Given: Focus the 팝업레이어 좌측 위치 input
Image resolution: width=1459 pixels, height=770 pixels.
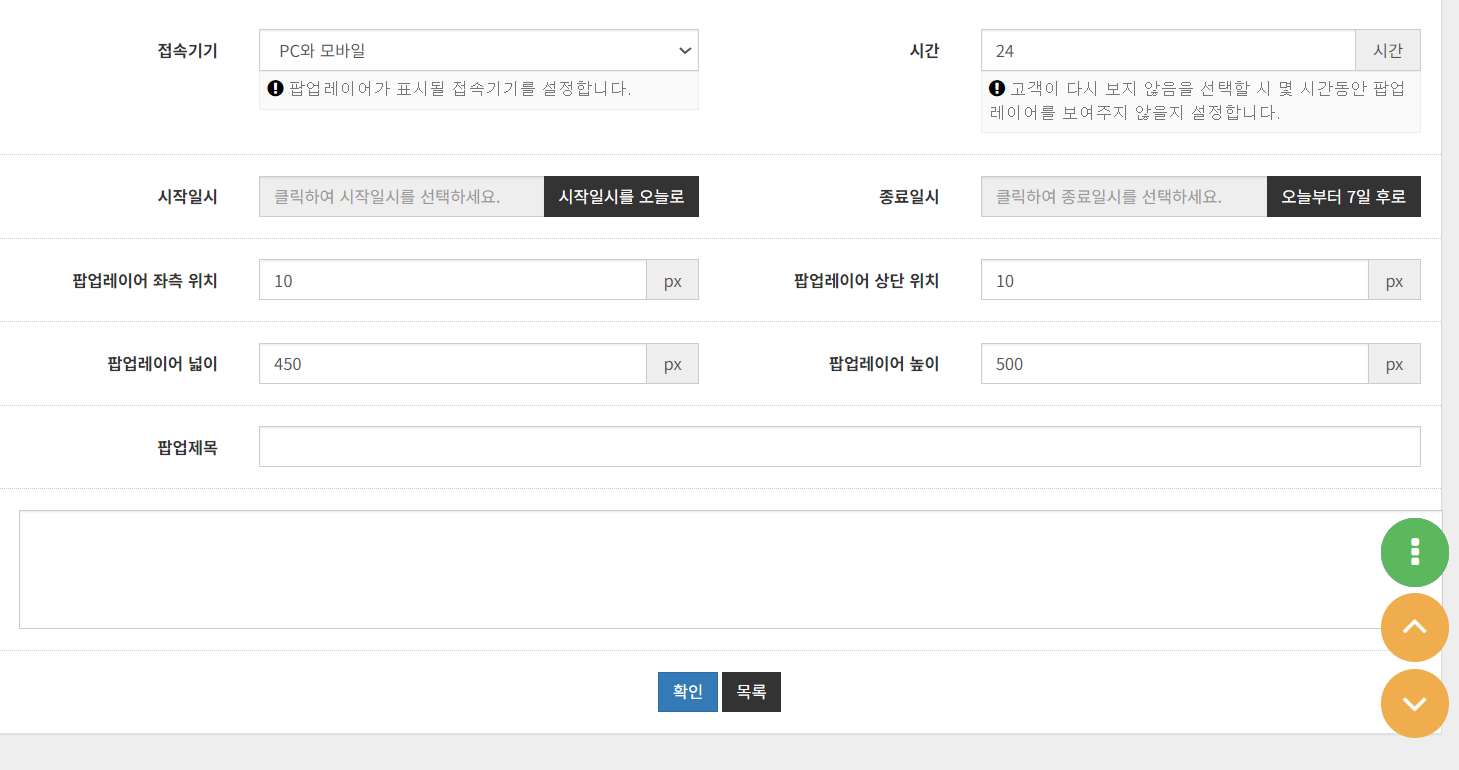Looking at the screenshot, I should click(x=453, y=280).
